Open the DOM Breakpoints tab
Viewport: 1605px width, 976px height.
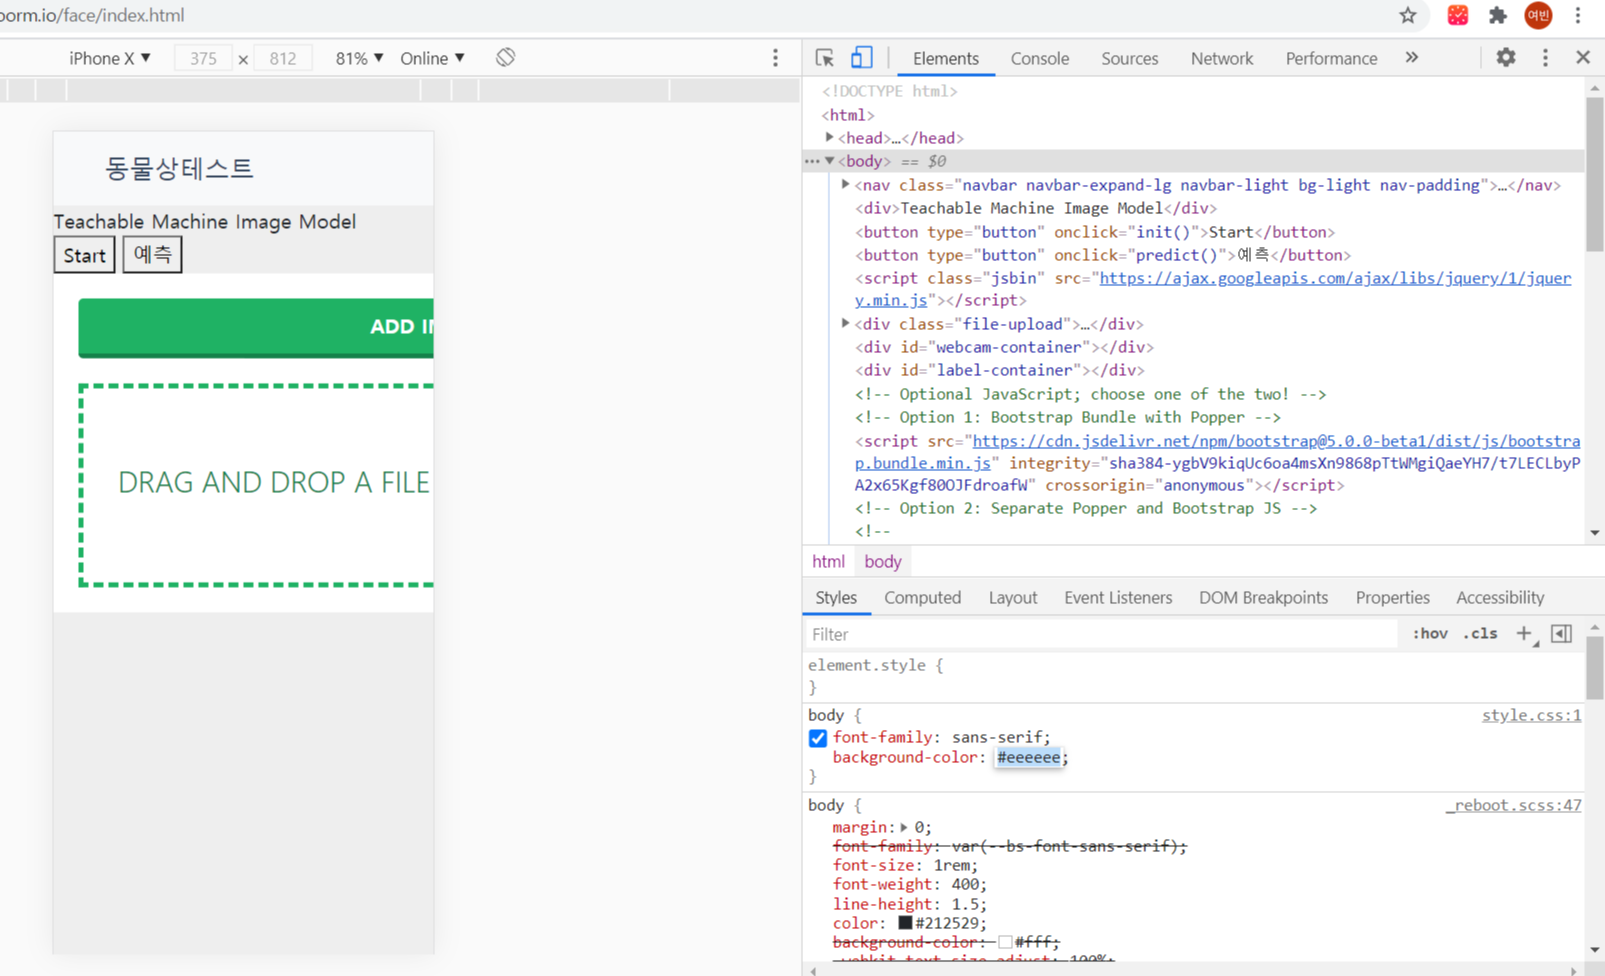click(1264, 597)
